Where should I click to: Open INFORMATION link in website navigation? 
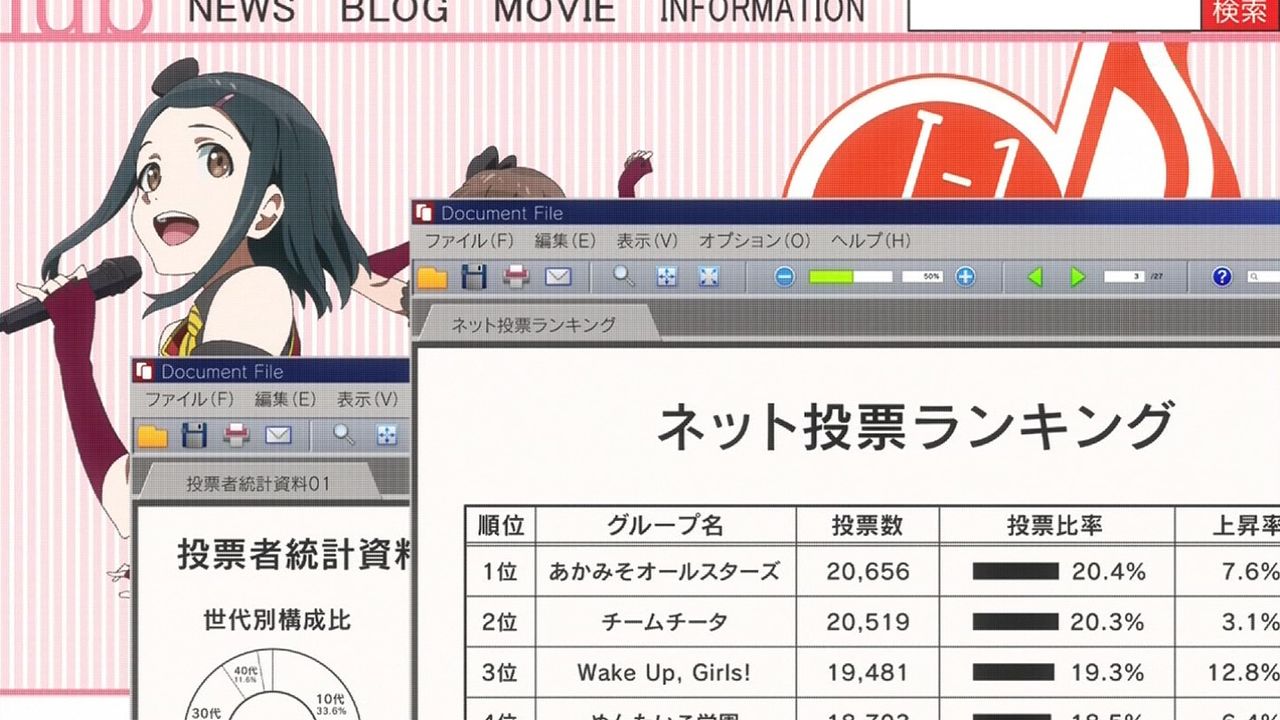click(761, 10)
